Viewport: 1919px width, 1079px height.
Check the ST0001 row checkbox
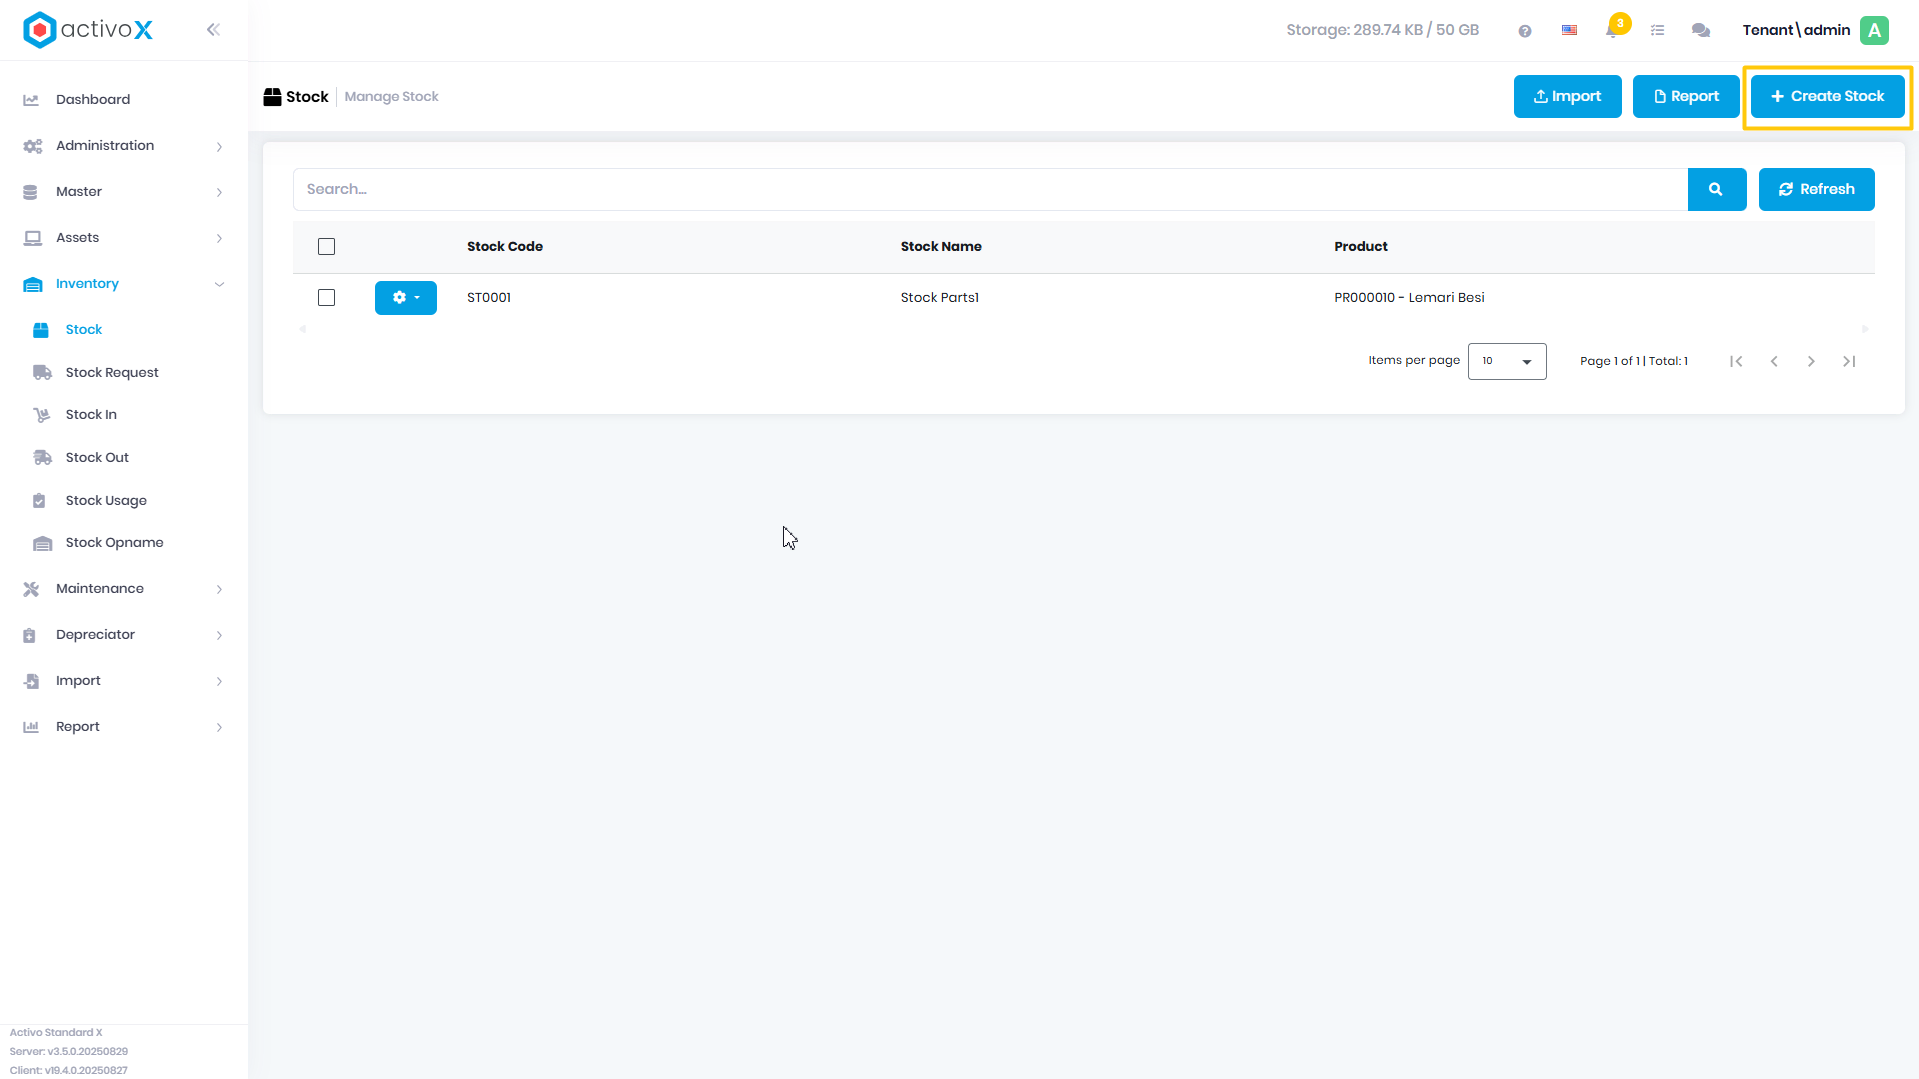tap(326, 297)
